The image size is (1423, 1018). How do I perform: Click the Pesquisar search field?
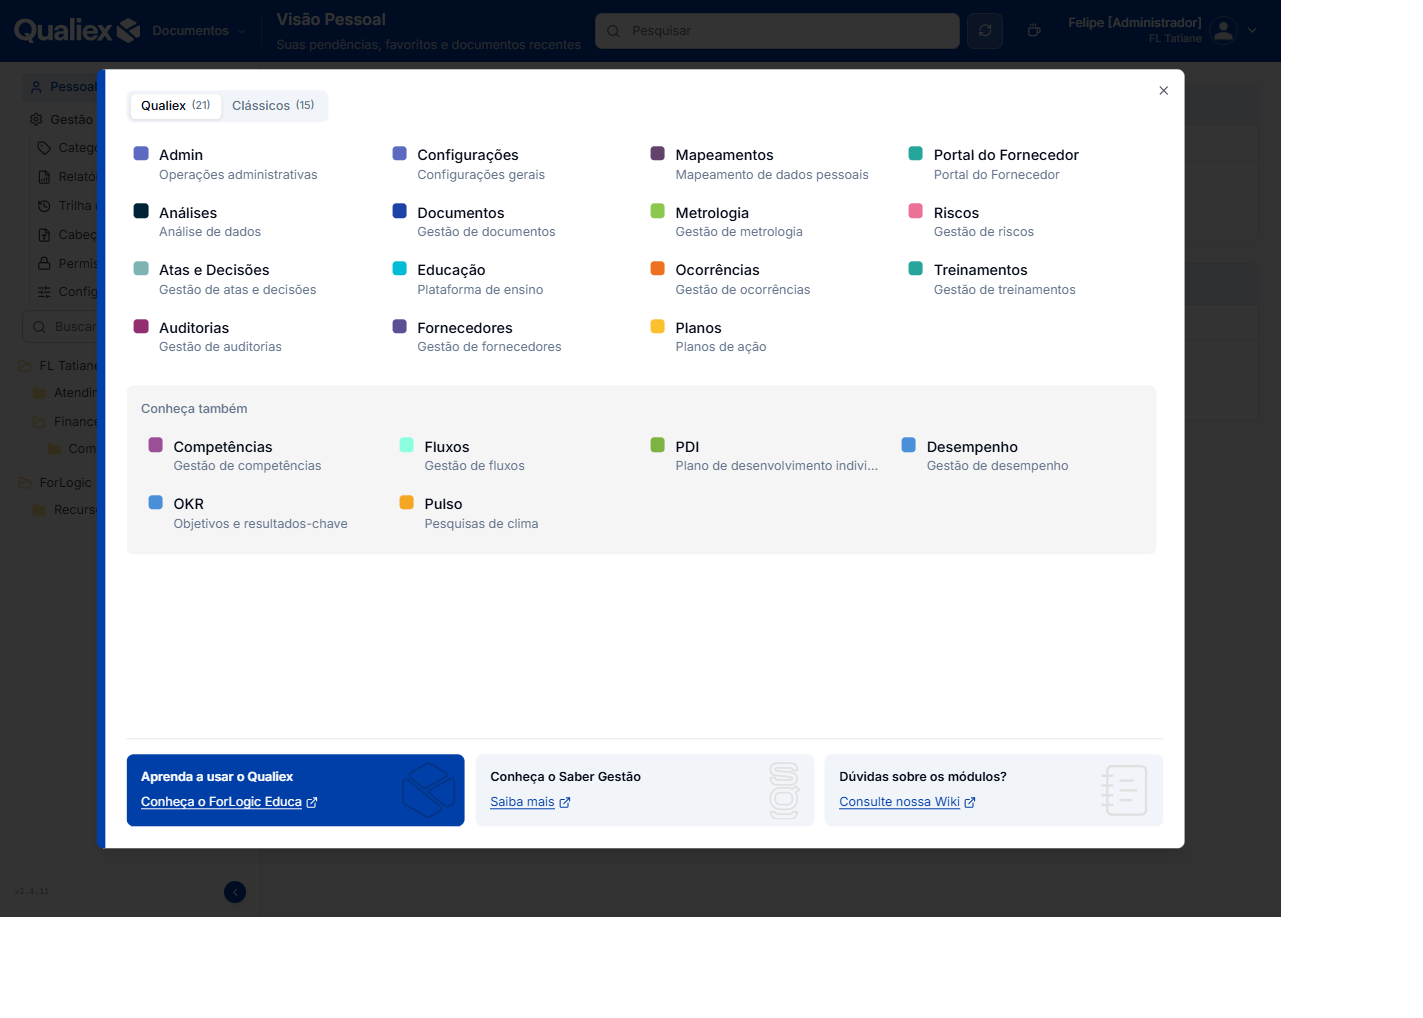777,31
